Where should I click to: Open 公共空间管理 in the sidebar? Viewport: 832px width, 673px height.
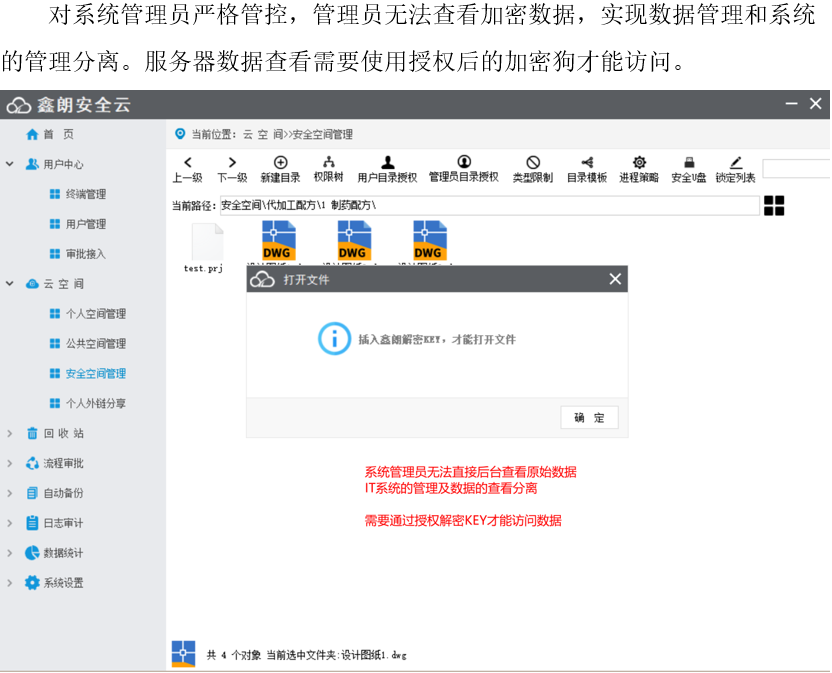[95, 344]
